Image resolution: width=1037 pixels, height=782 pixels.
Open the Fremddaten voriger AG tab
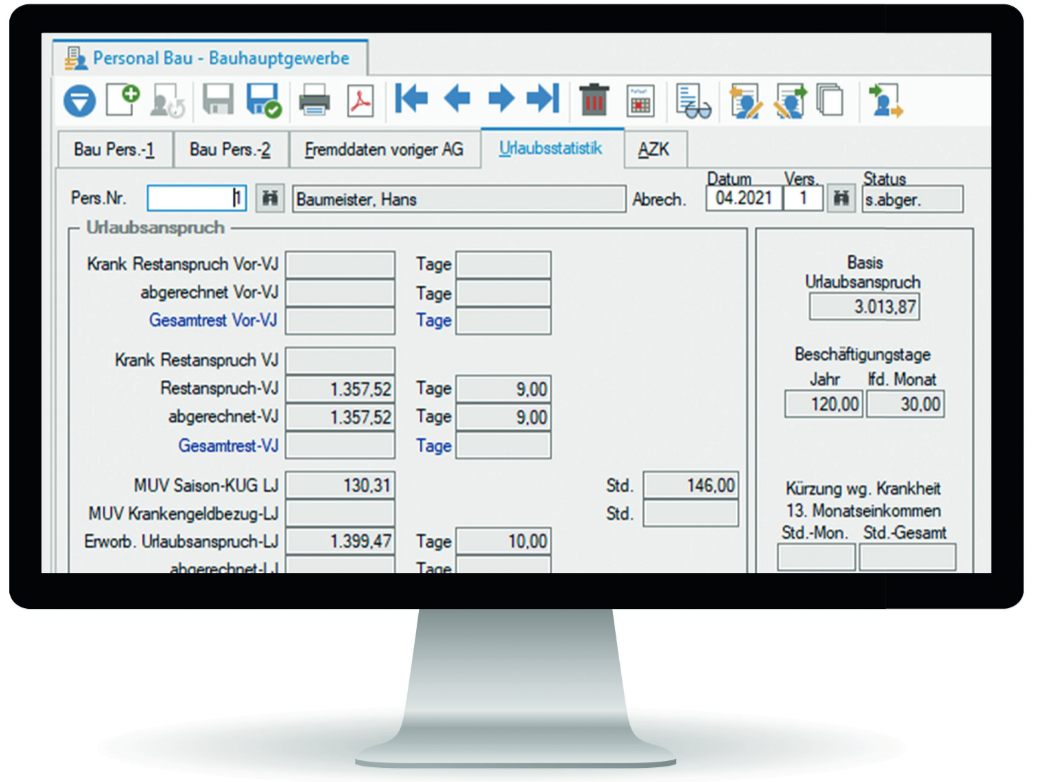click(384, 150)
